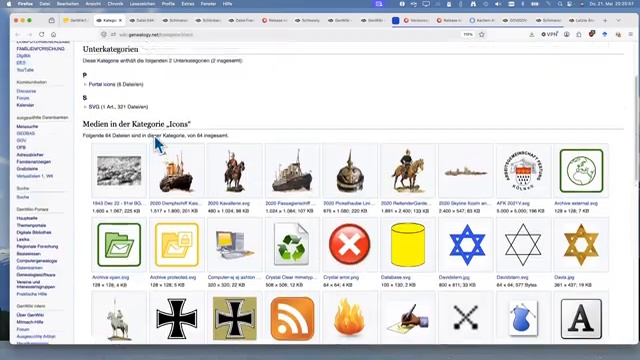Open the outlined Davidstern.svg star thumbnail

click(523, 244)
